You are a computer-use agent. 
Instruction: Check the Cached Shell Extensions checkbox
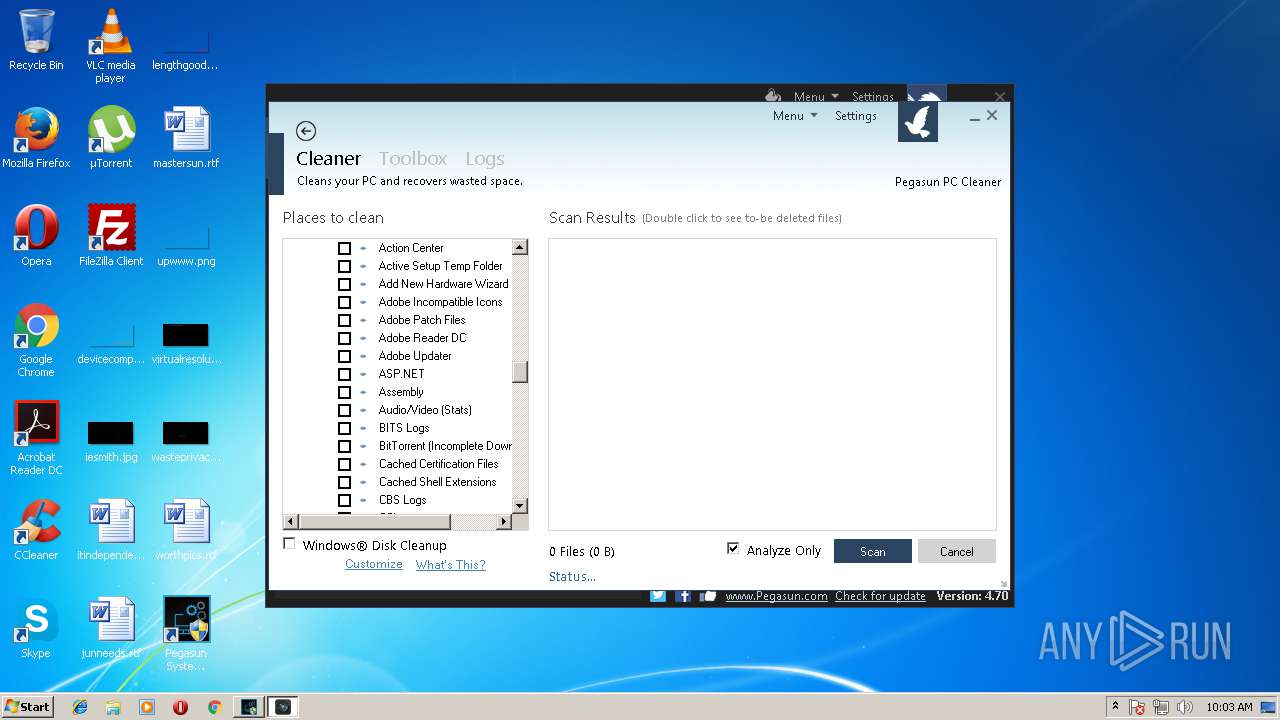click(344, 482)
